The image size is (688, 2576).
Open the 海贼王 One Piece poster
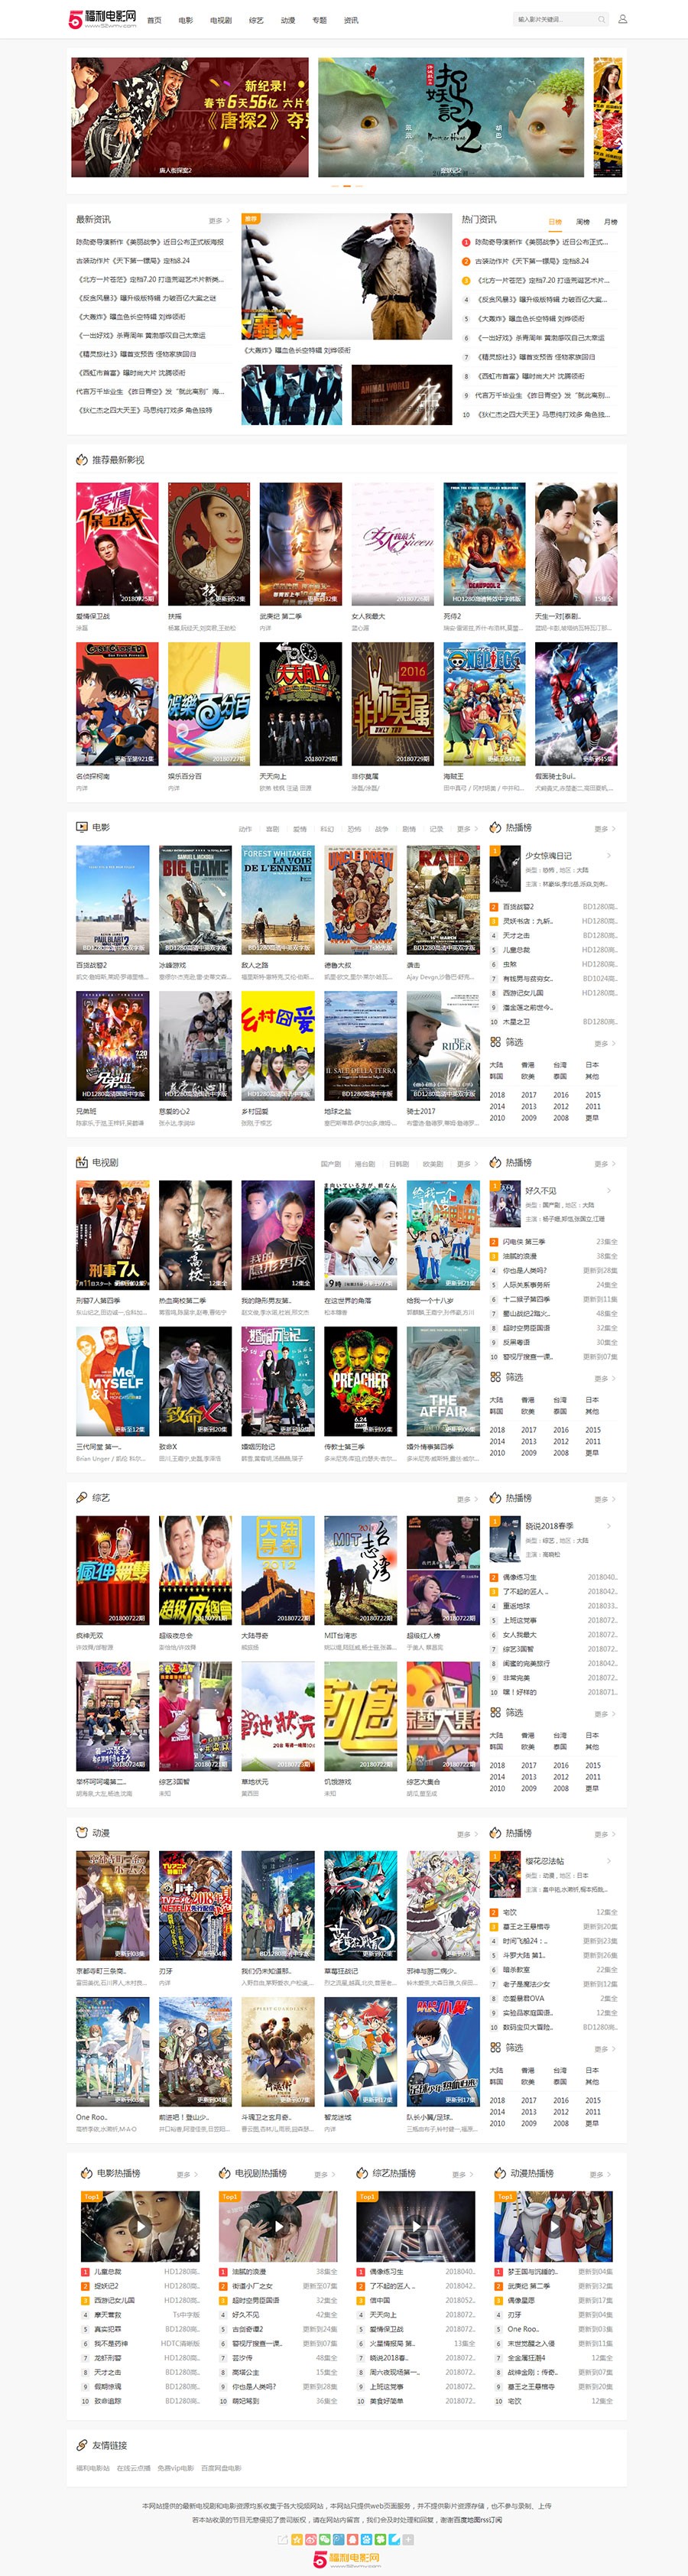pos(484,703)
